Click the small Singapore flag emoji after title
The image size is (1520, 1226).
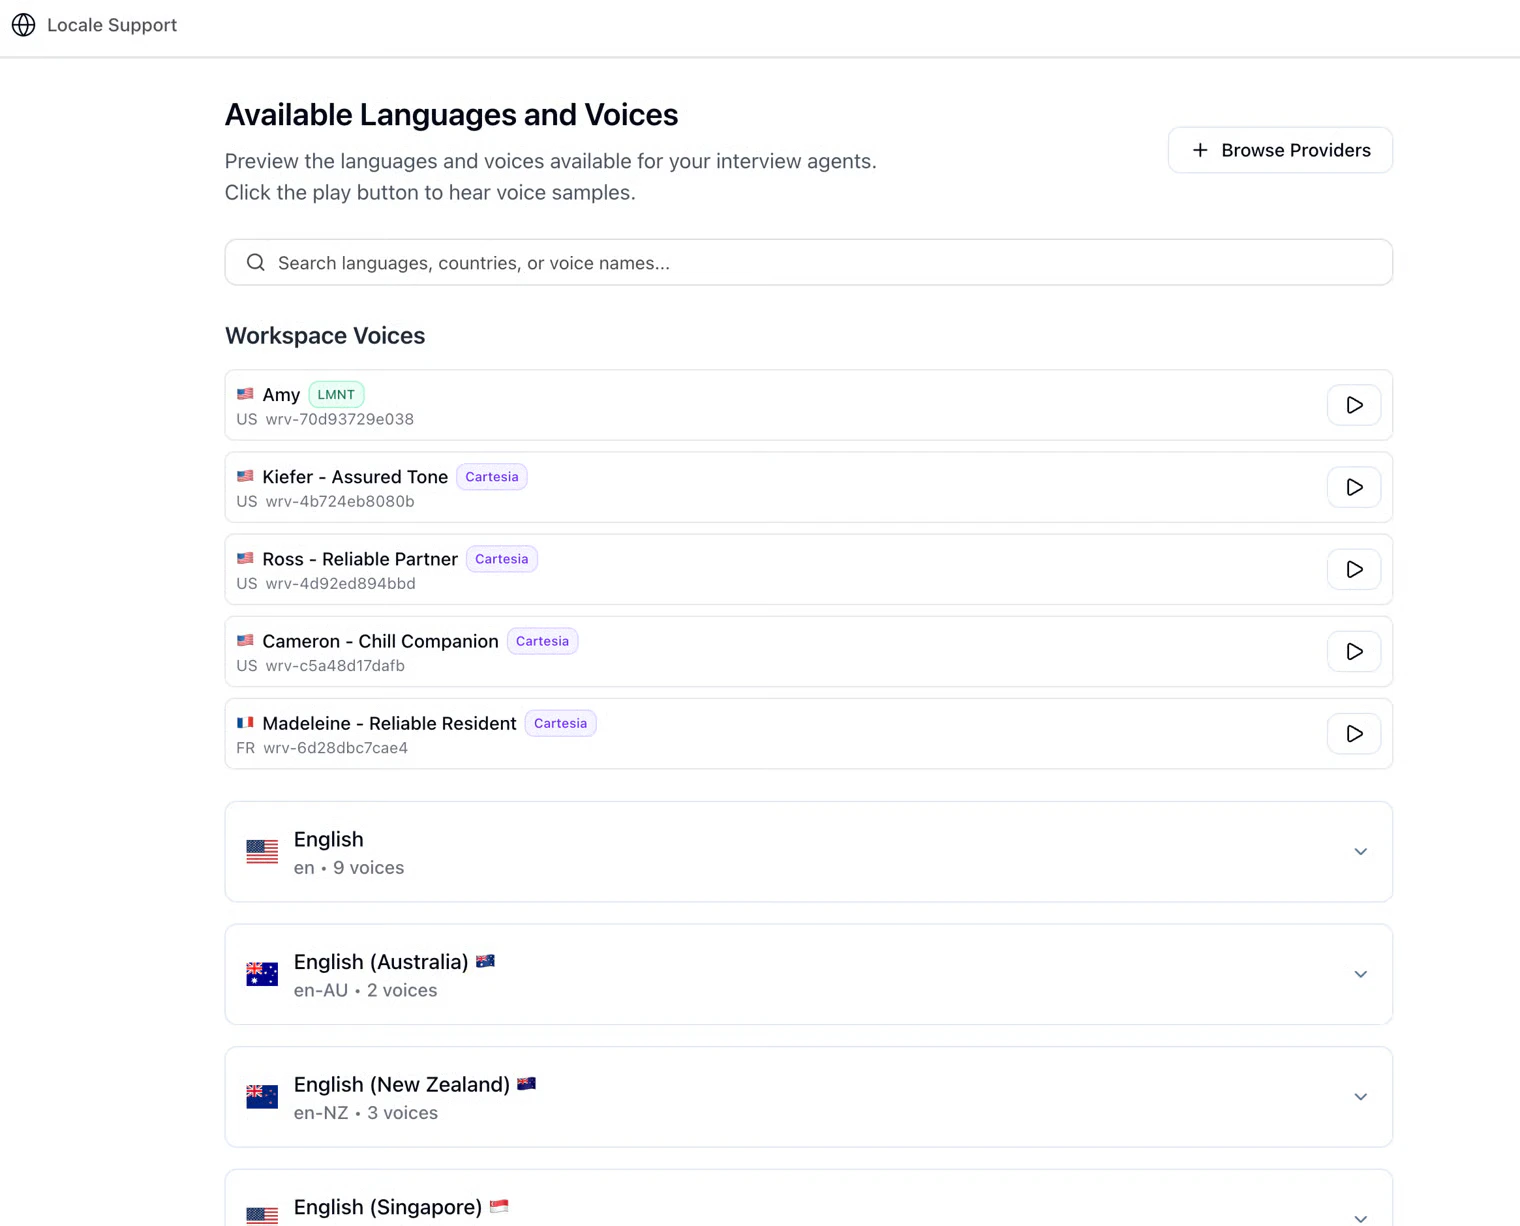(499, 1206)
